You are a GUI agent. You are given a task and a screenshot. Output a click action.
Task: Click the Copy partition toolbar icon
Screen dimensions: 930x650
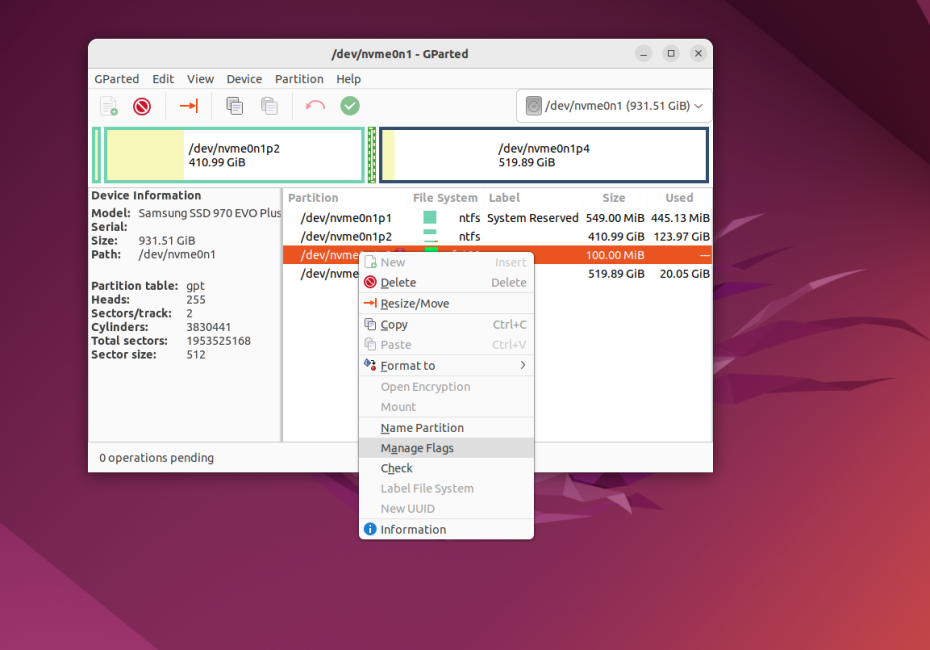pyautogui.click(x=234, y=106)
